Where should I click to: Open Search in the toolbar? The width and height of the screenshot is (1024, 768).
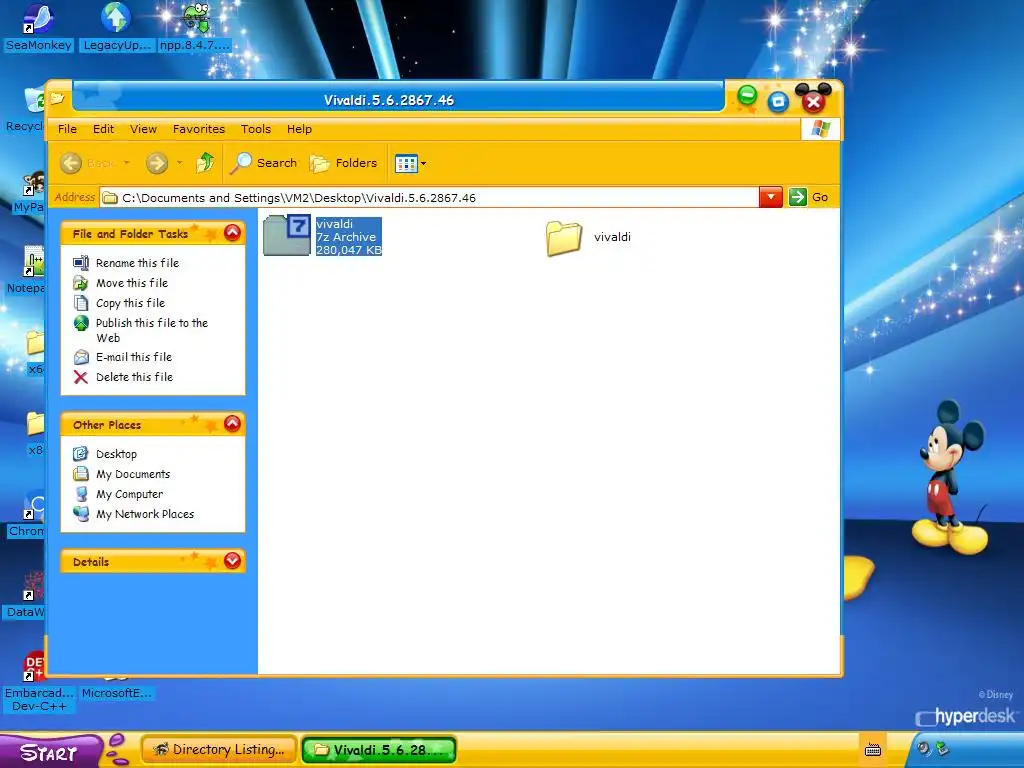pyautogui.click(x=263, y=163)
